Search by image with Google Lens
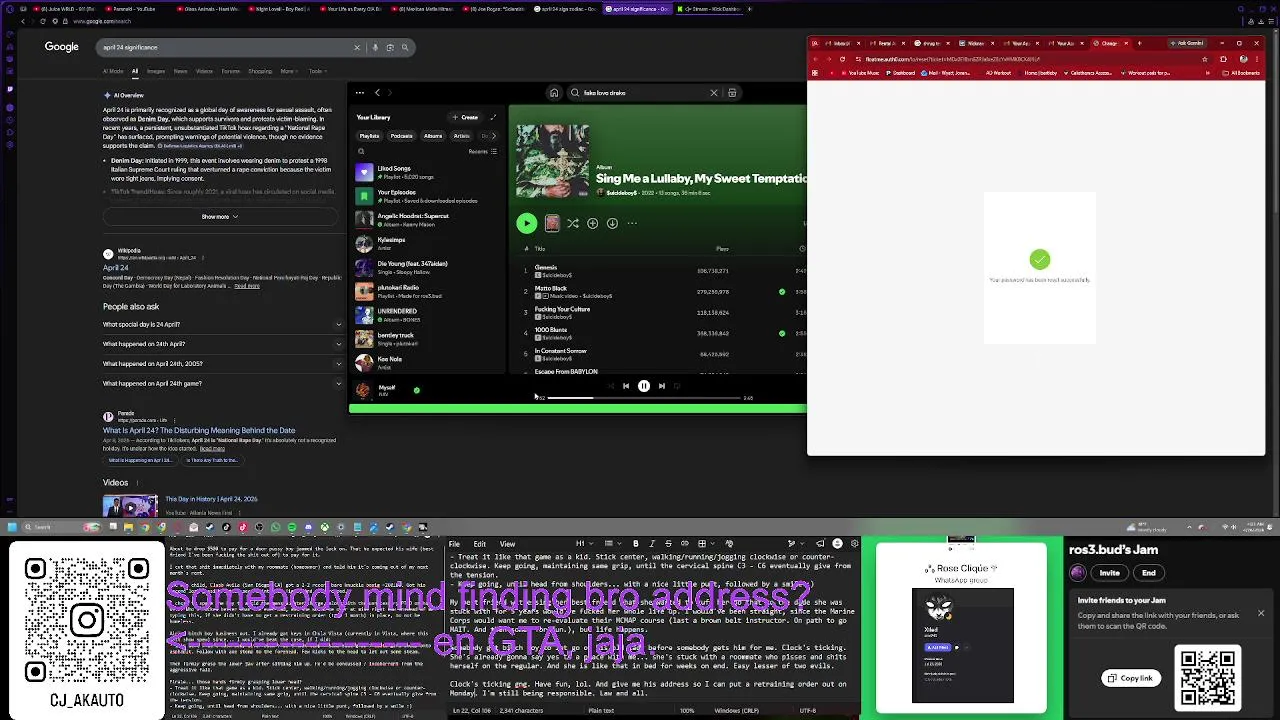 pos(390,47)
